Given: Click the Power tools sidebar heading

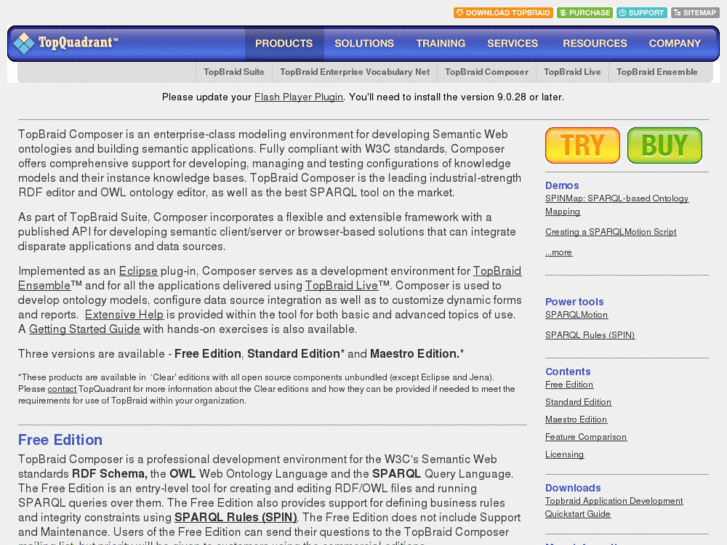Looking at the screenshot, I should [574, 302].
